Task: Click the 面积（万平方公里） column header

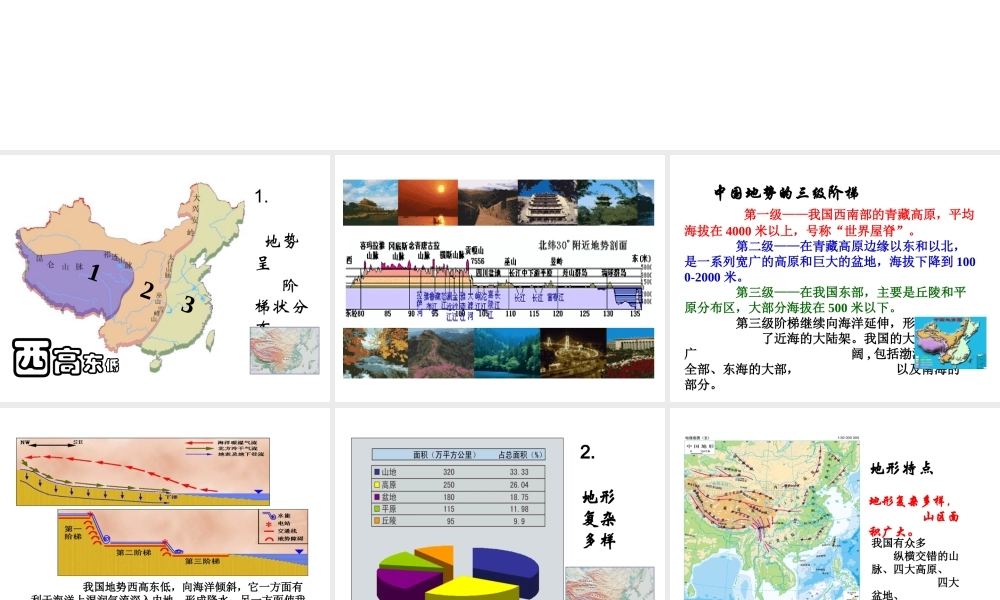Action: pos(445,455)
